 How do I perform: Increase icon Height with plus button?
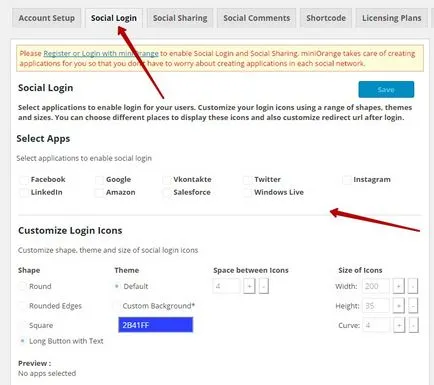pyautogui.click(x=398, y=306)
